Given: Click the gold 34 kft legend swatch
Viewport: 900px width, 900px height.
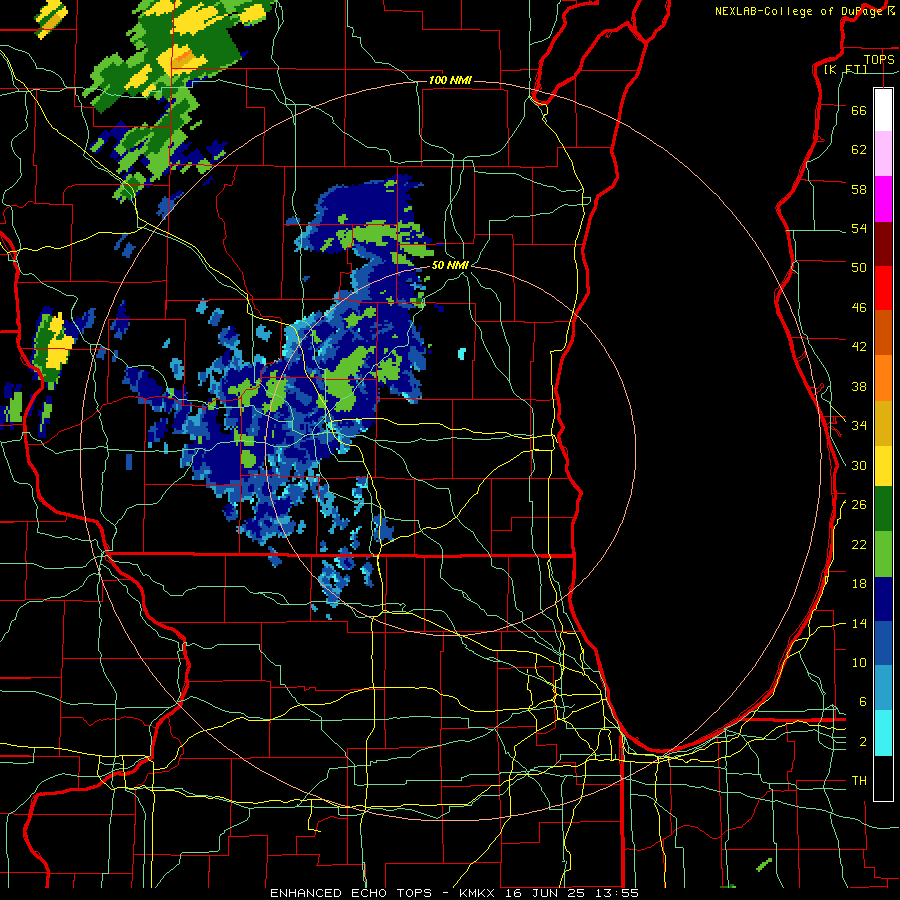Looking at the screenshot, I should [883, 423].
